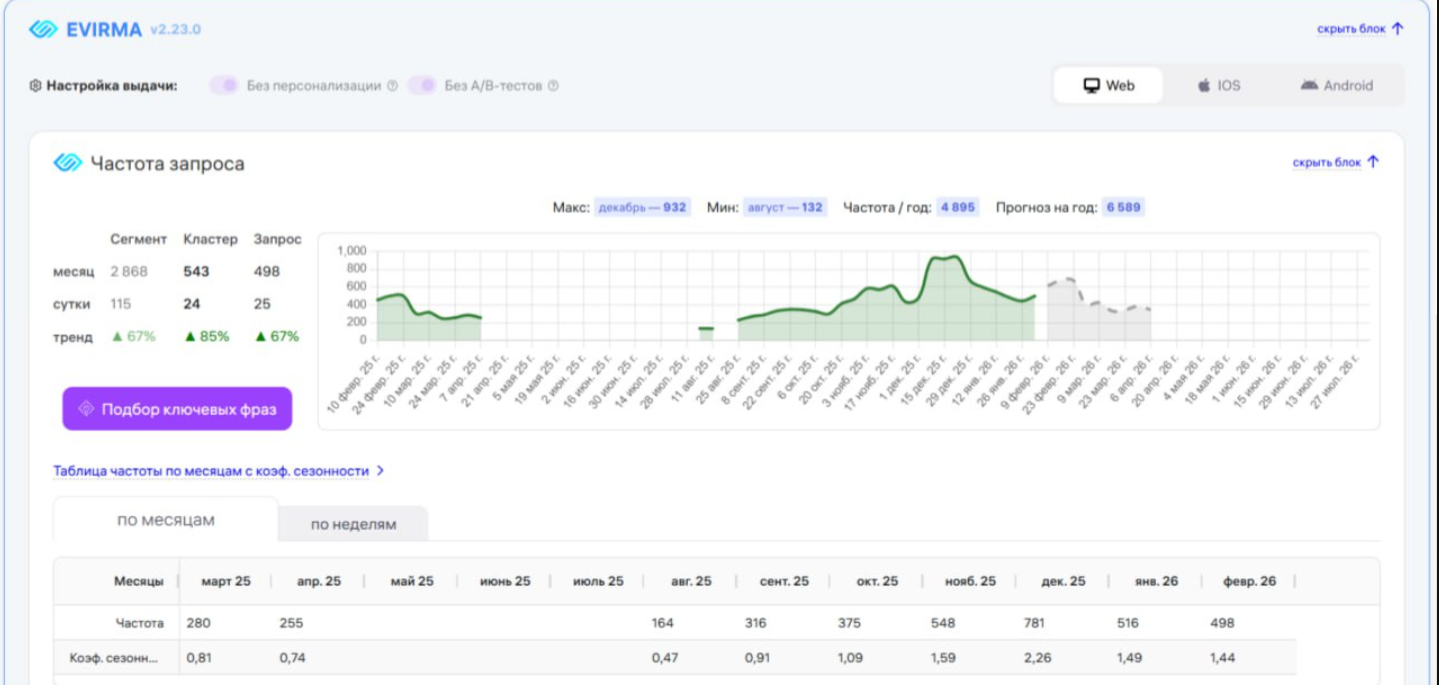Click help icon beside Без A/B-тестов
This screenshot has width=1439, height=685.
click(553, 86)
